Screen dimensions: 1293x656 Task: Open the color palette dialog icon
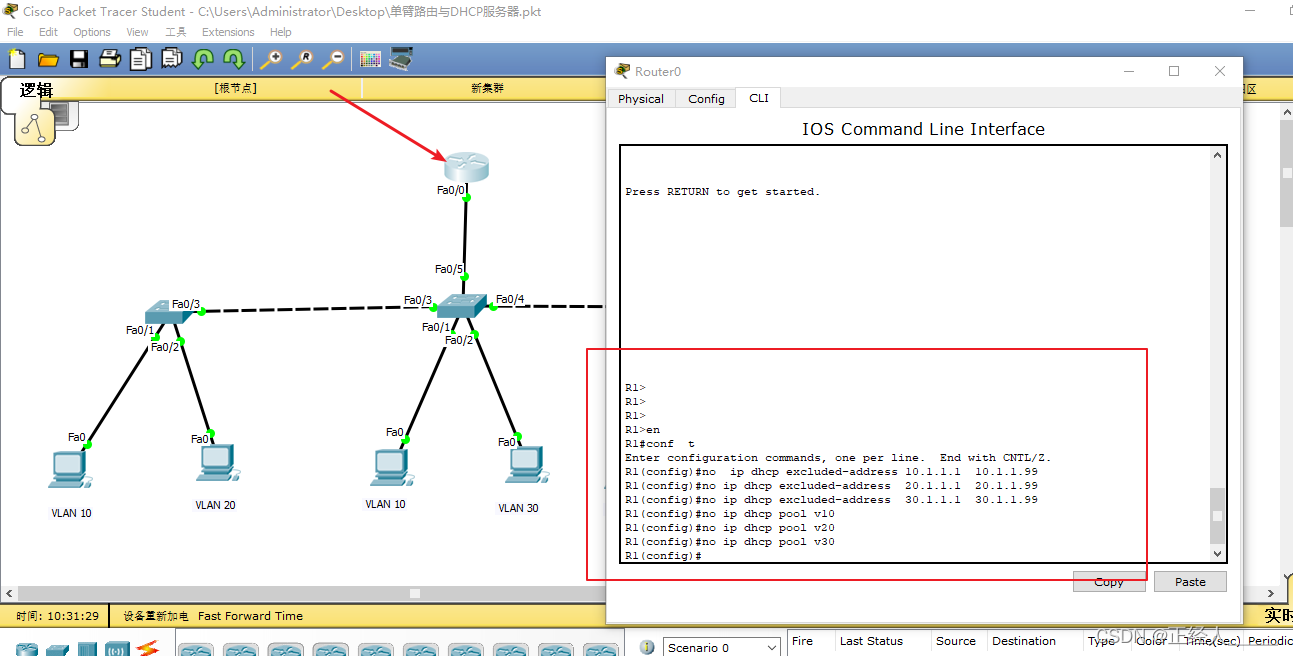[x=370, y=58]
